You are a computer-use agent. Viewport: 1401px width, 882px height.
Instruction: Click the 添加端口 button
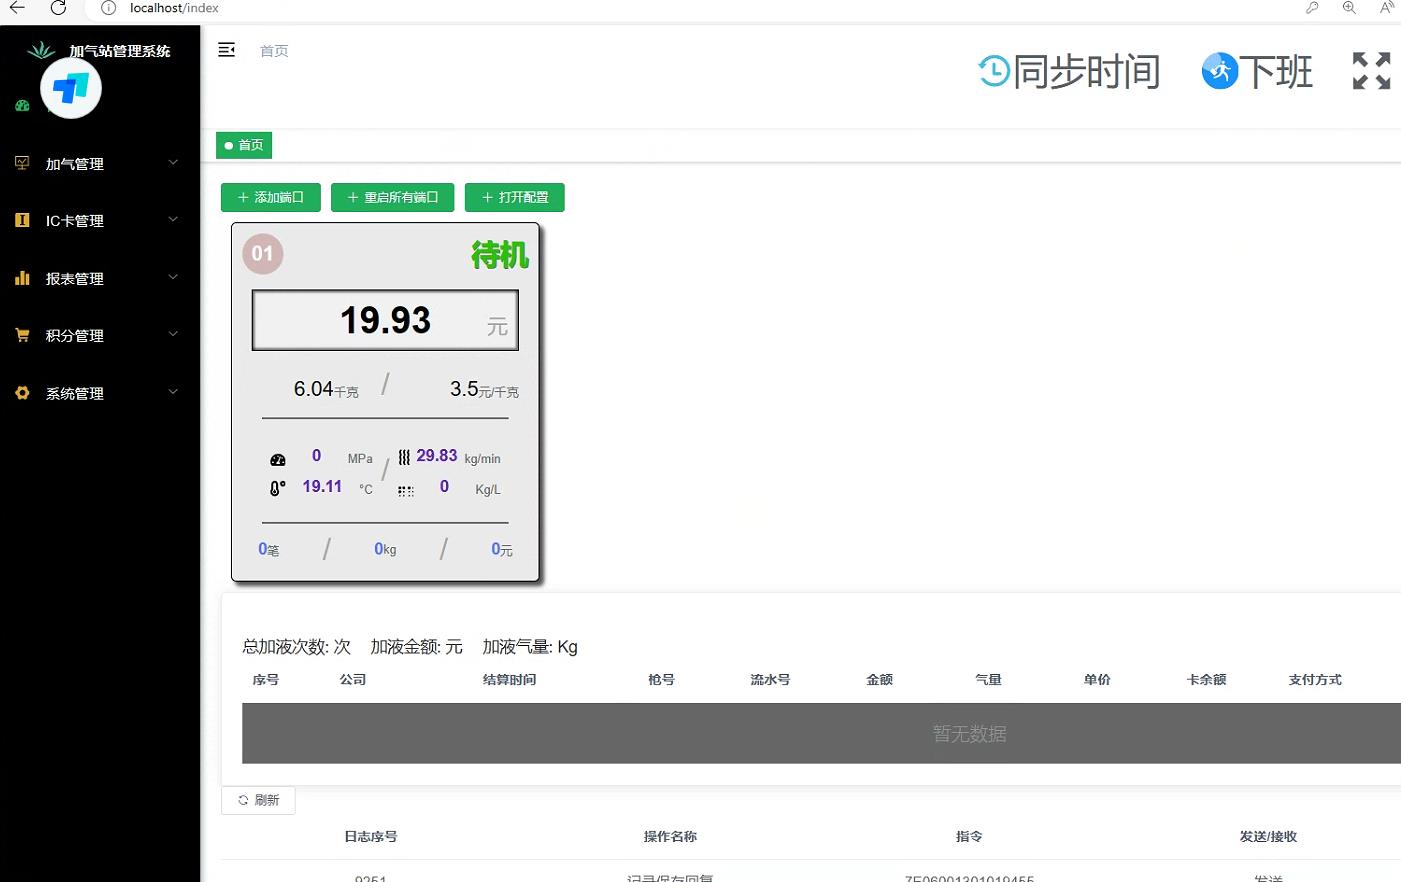pyautogui.click(x=271, y=197)
